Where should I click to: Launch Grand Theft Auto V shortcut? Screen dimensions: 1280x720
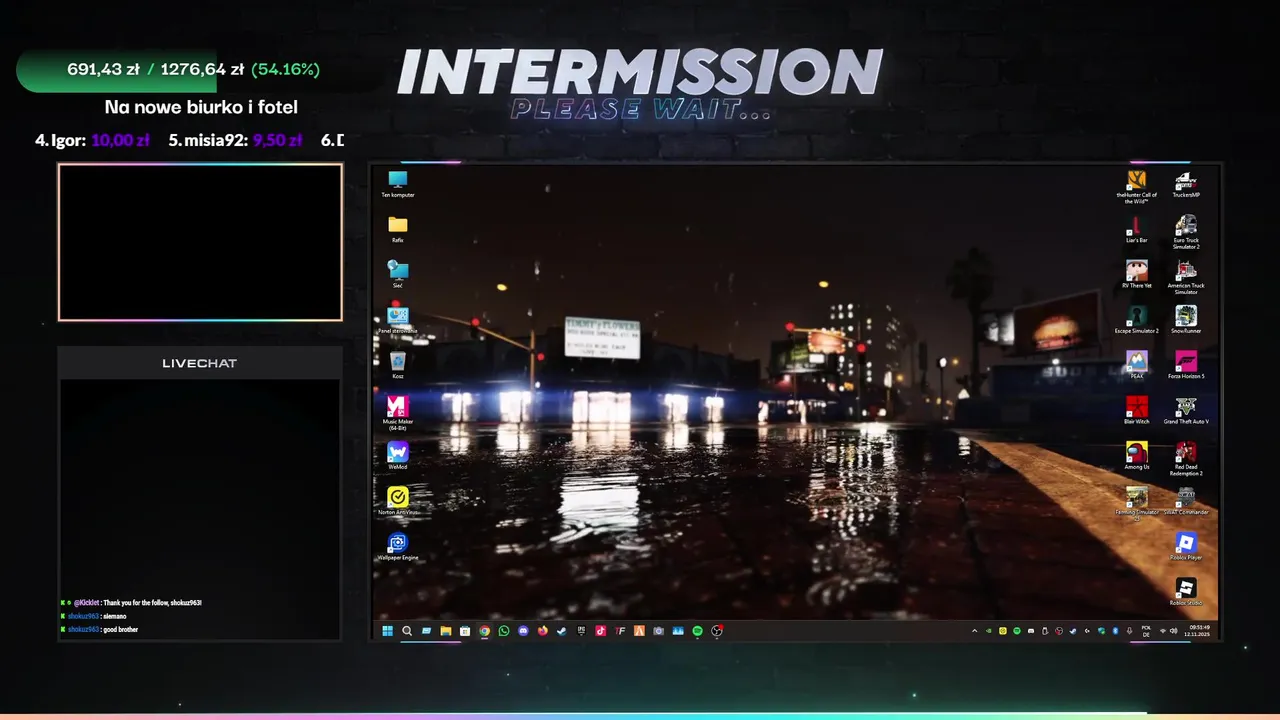(x=1186, y=410)
